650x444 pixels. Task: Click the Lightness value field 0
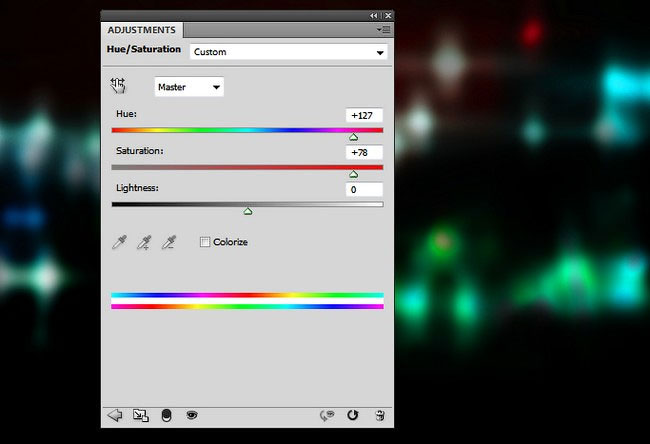coord(364,190)
